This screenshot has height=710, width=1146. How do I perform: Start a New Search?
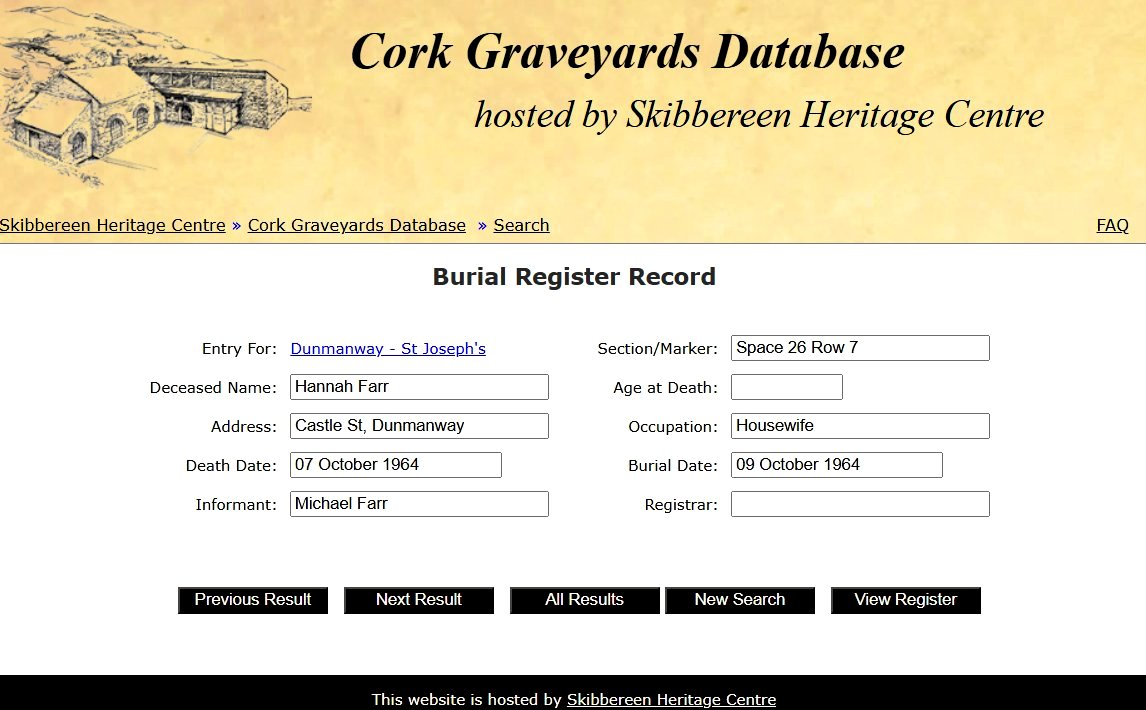pos(740,600)
